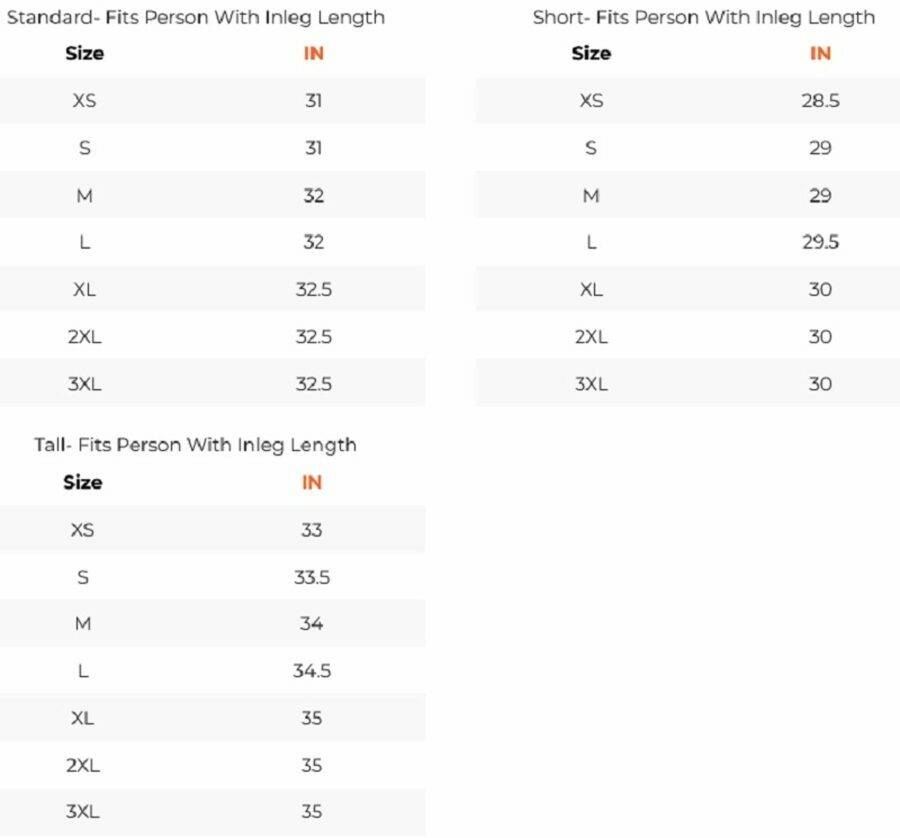Click the 34.5 inleg value in Tall table
The height and width of the screenshot is (838, 900).
[312, 671]
